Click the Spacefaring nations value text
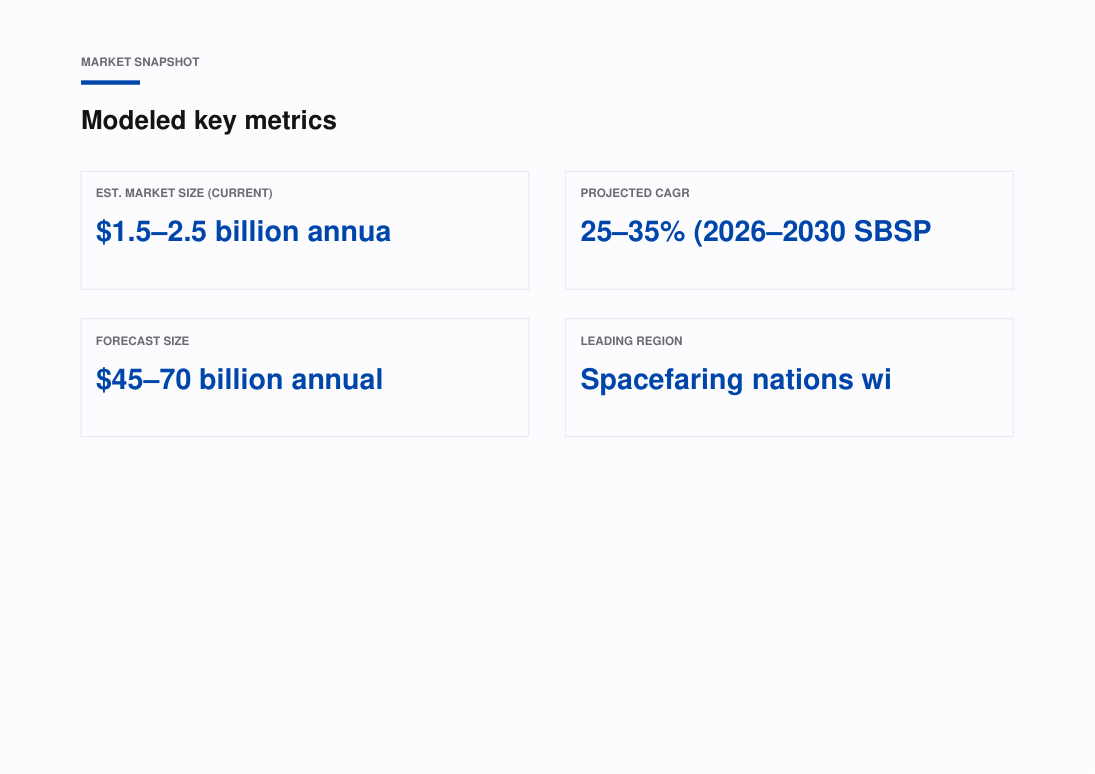The height and width of the screenshot is (774, 1095). coord(736,379)
